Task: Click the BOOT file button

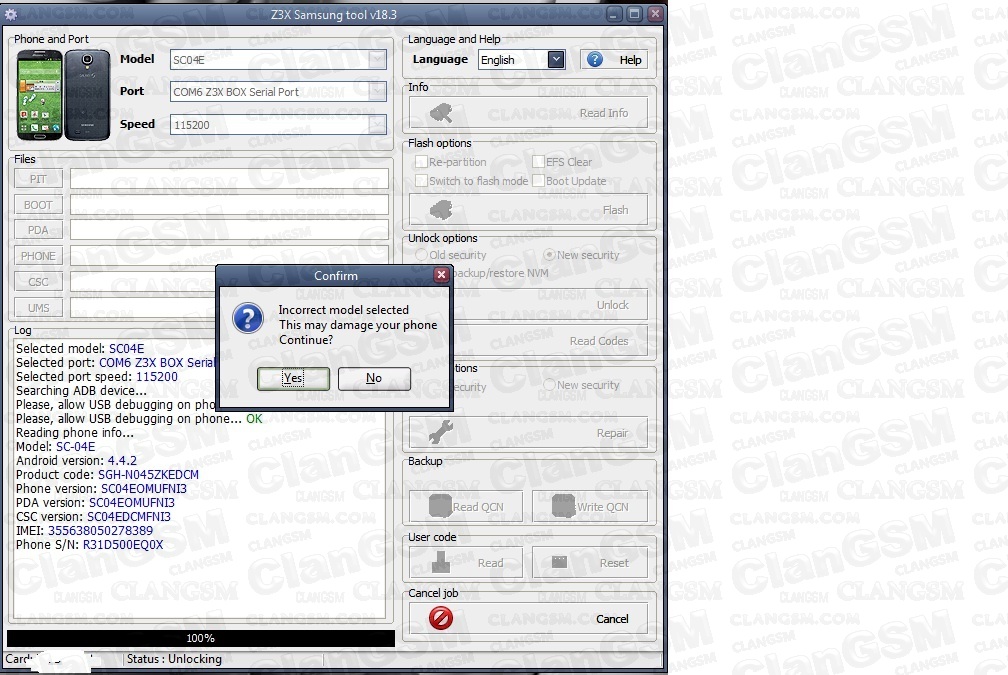Action: pyautogui.click(x=39, y=204)
